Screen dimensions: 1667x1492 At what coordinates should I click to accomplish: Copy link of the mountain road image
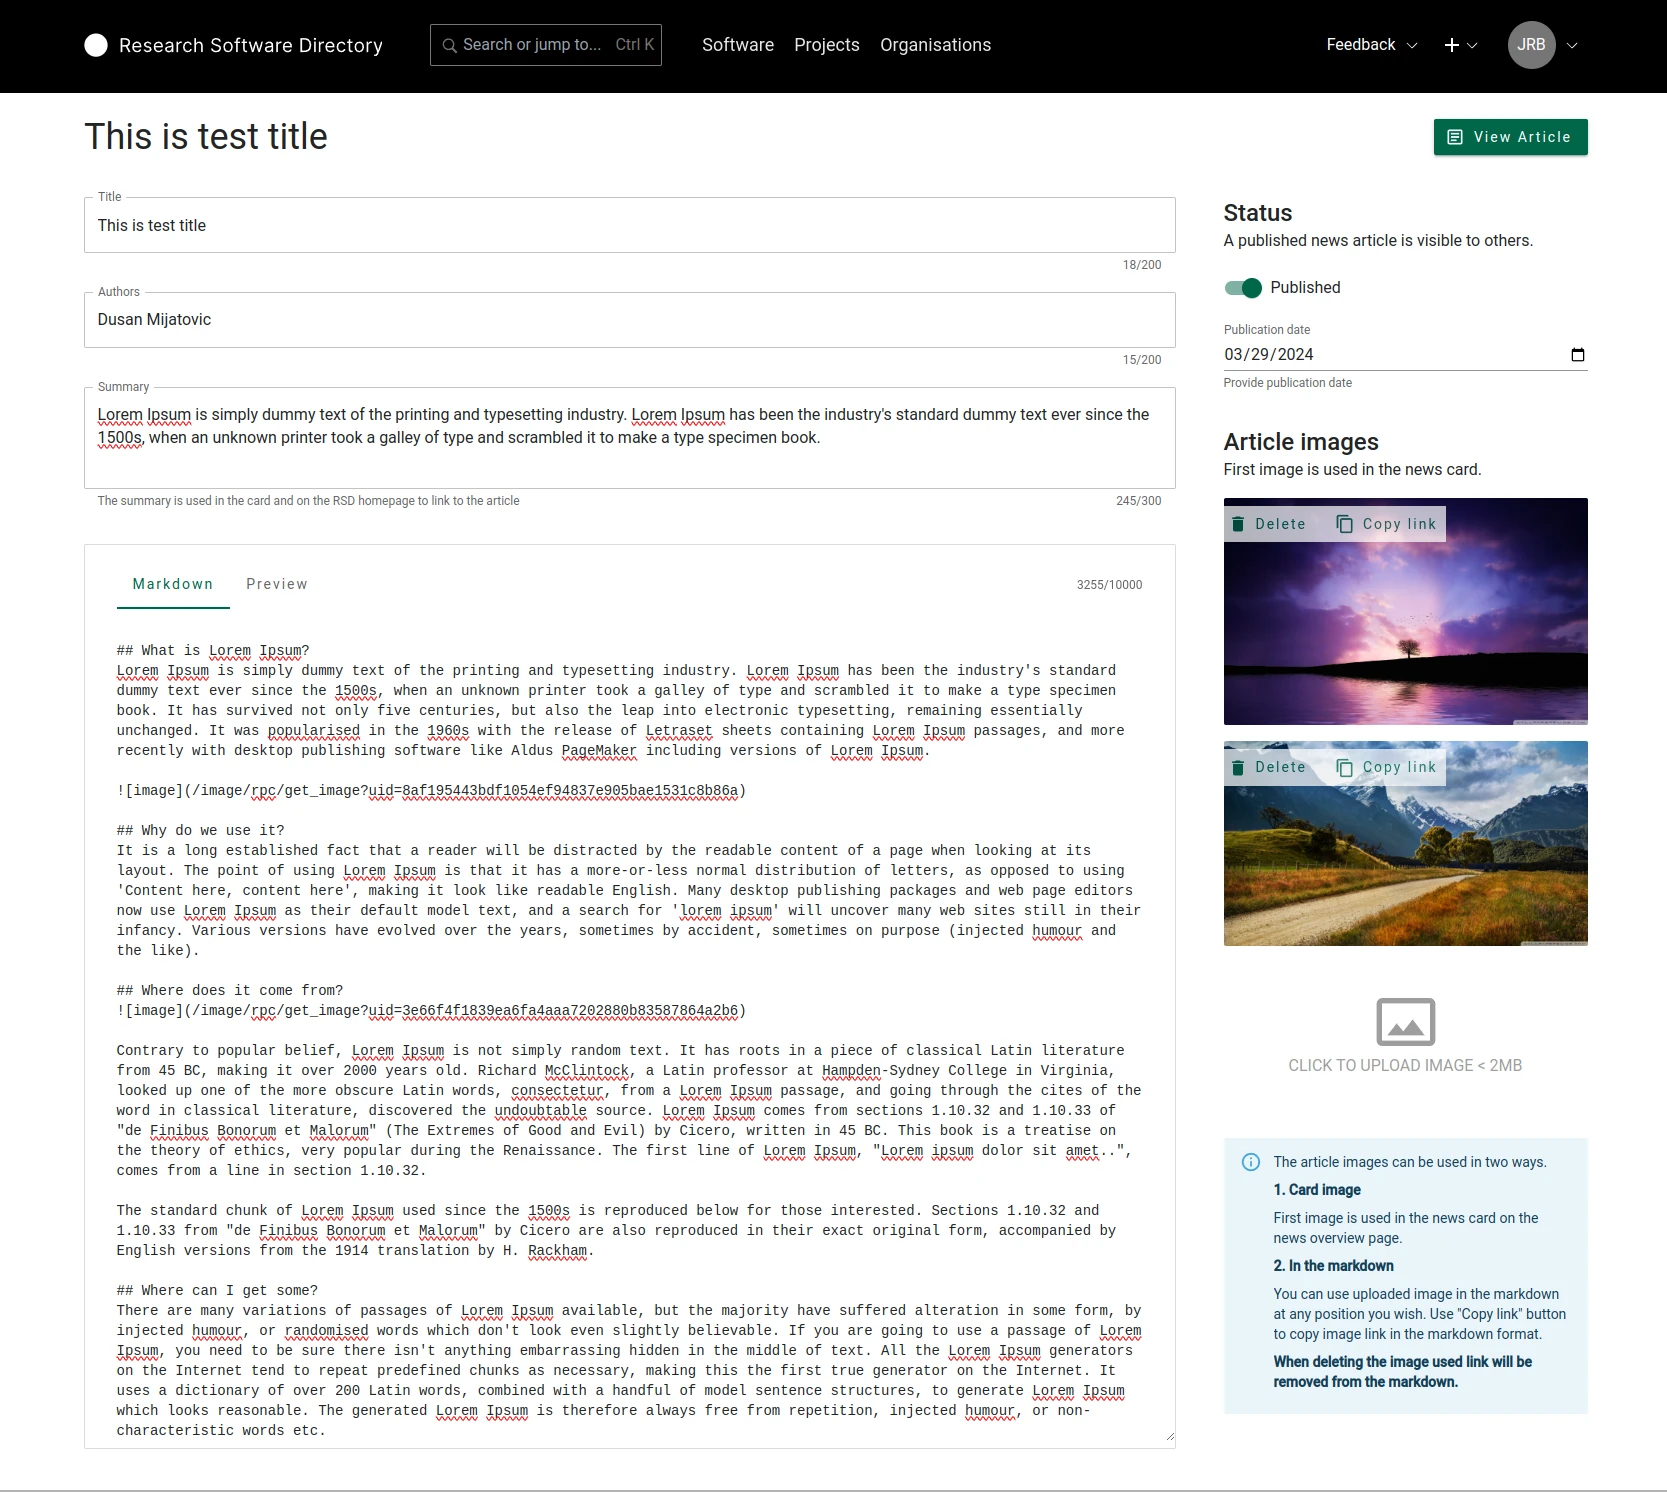(x=1386, y=768)
